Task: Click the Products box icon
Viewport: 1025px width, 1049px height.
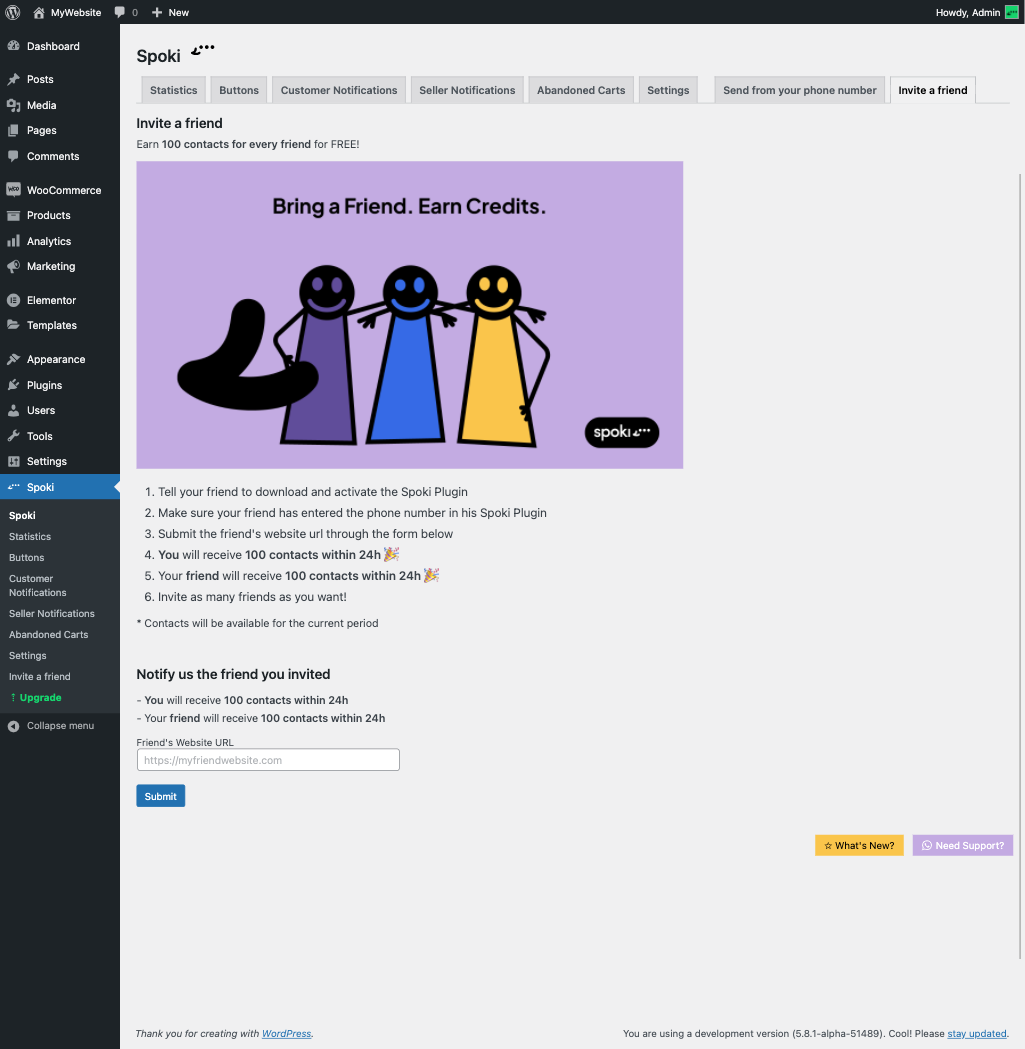Action: pyautogui.click(x=13, y=215)
